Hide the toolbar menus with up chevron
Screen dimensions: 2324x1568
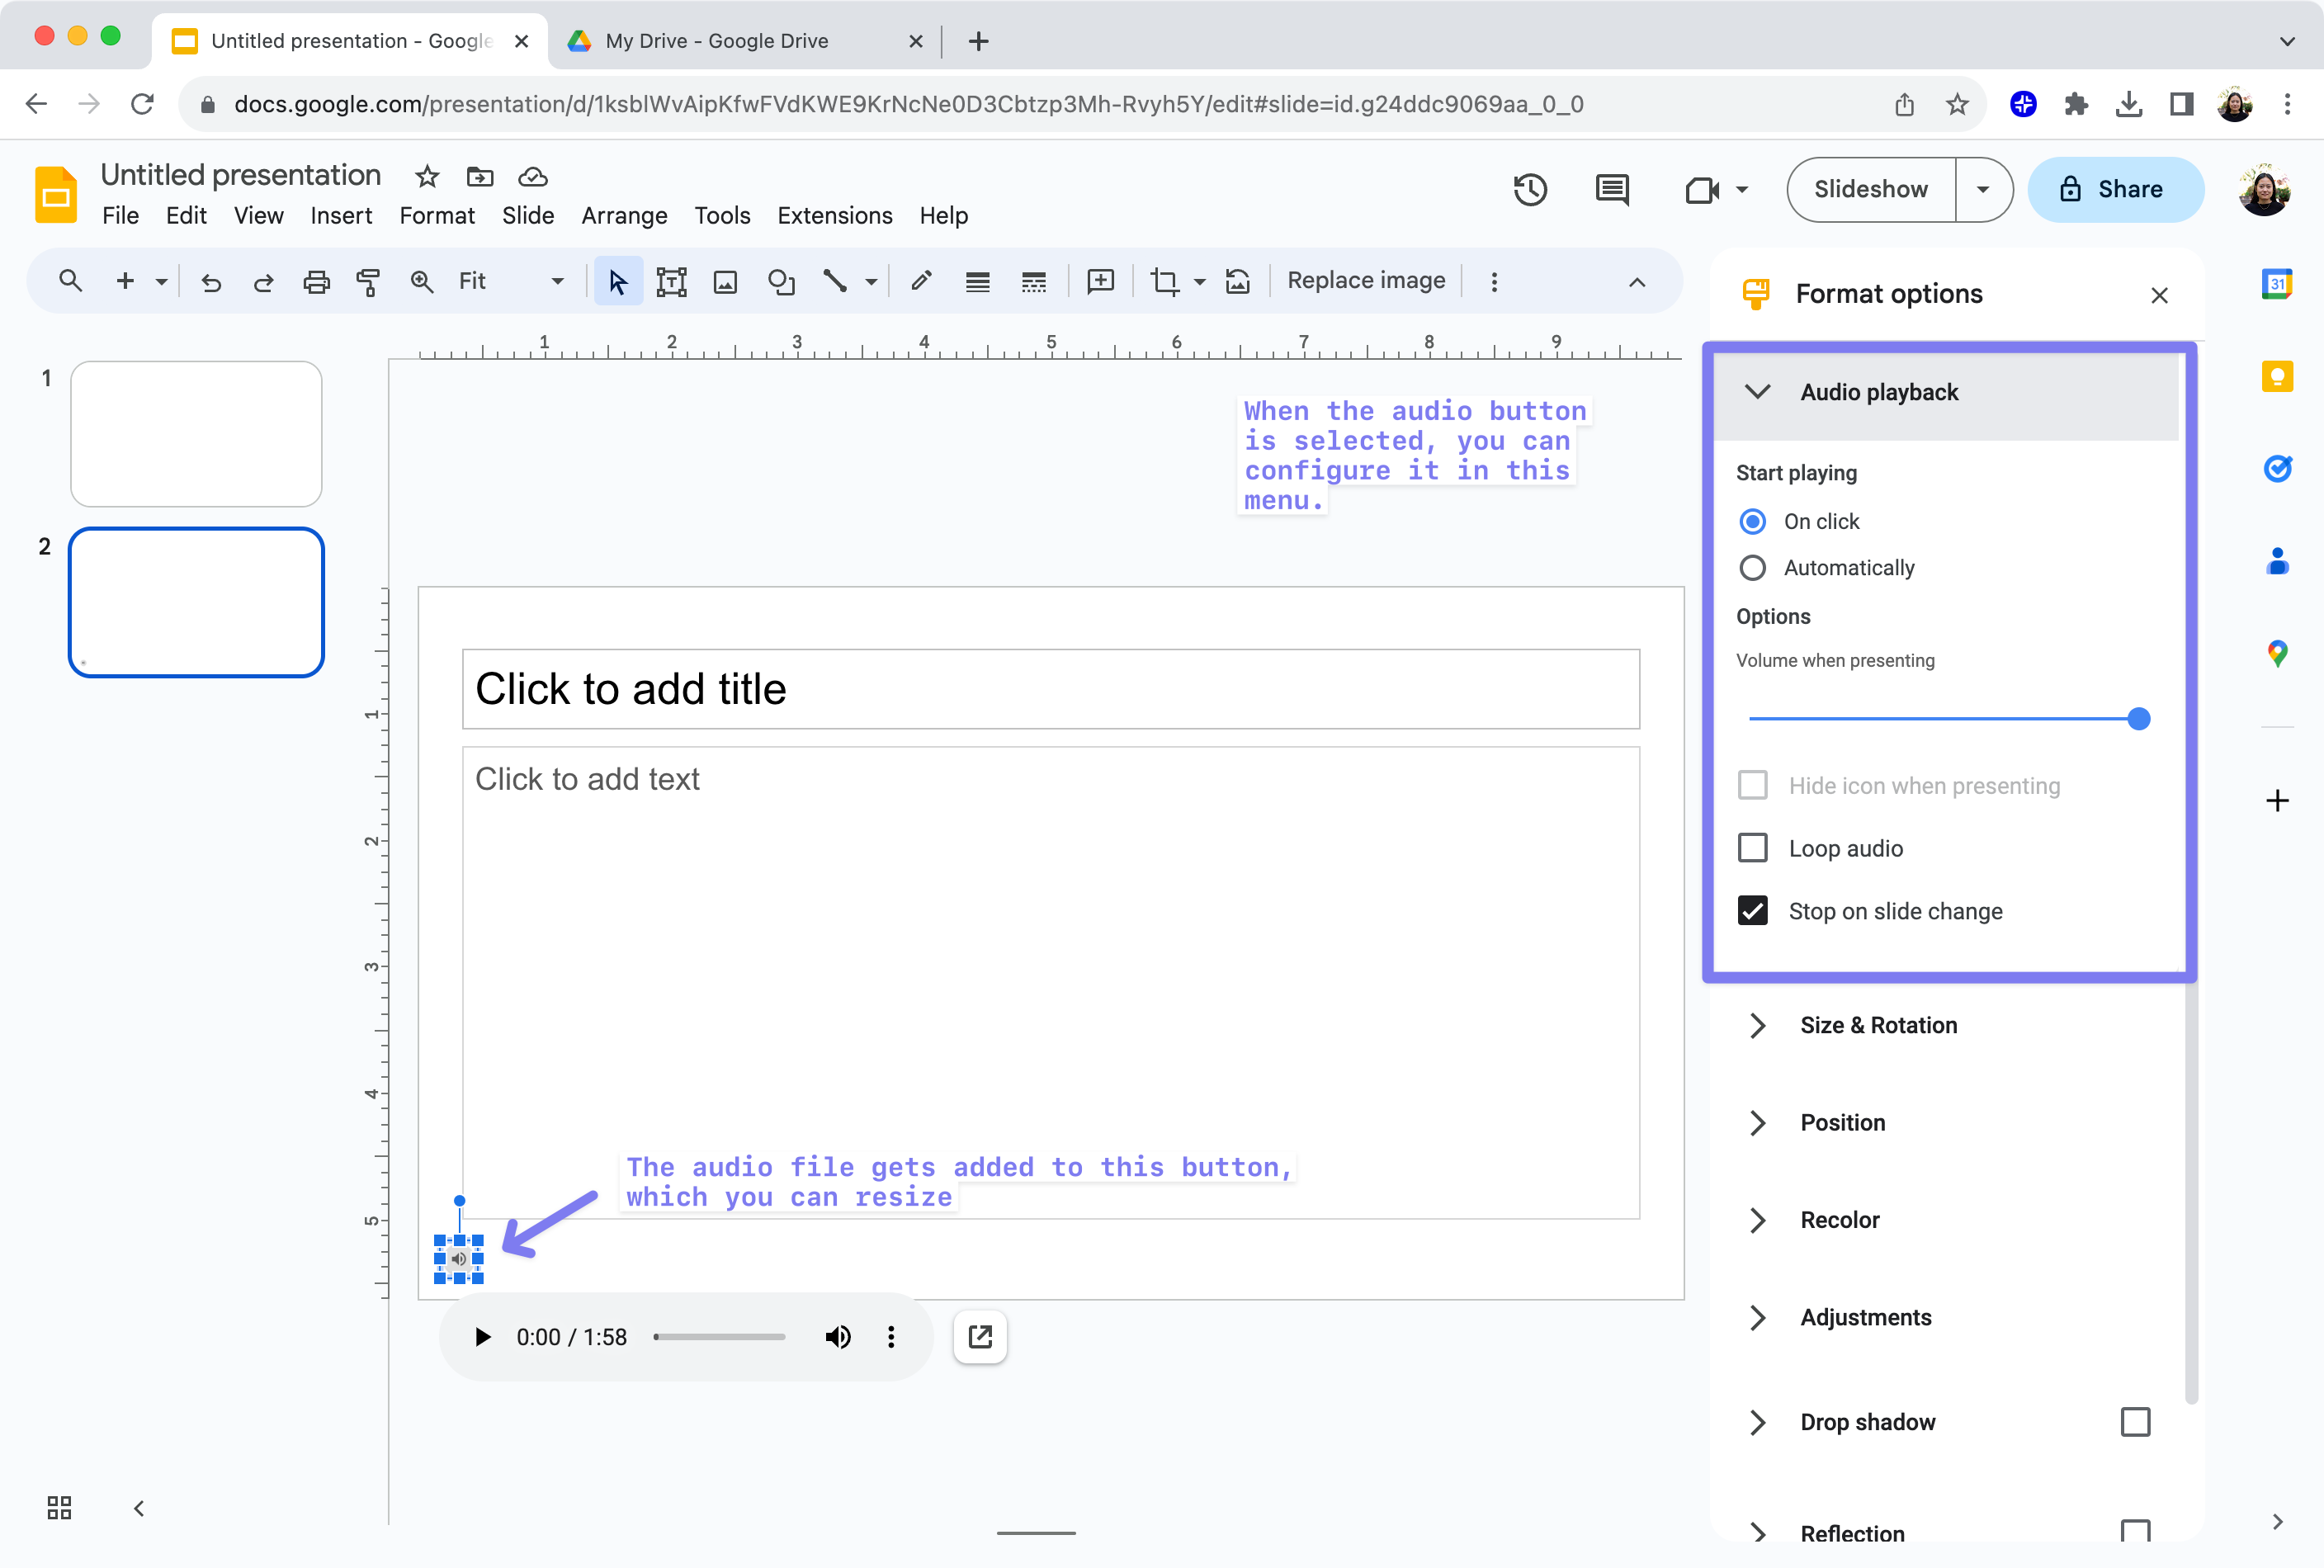1637,282
